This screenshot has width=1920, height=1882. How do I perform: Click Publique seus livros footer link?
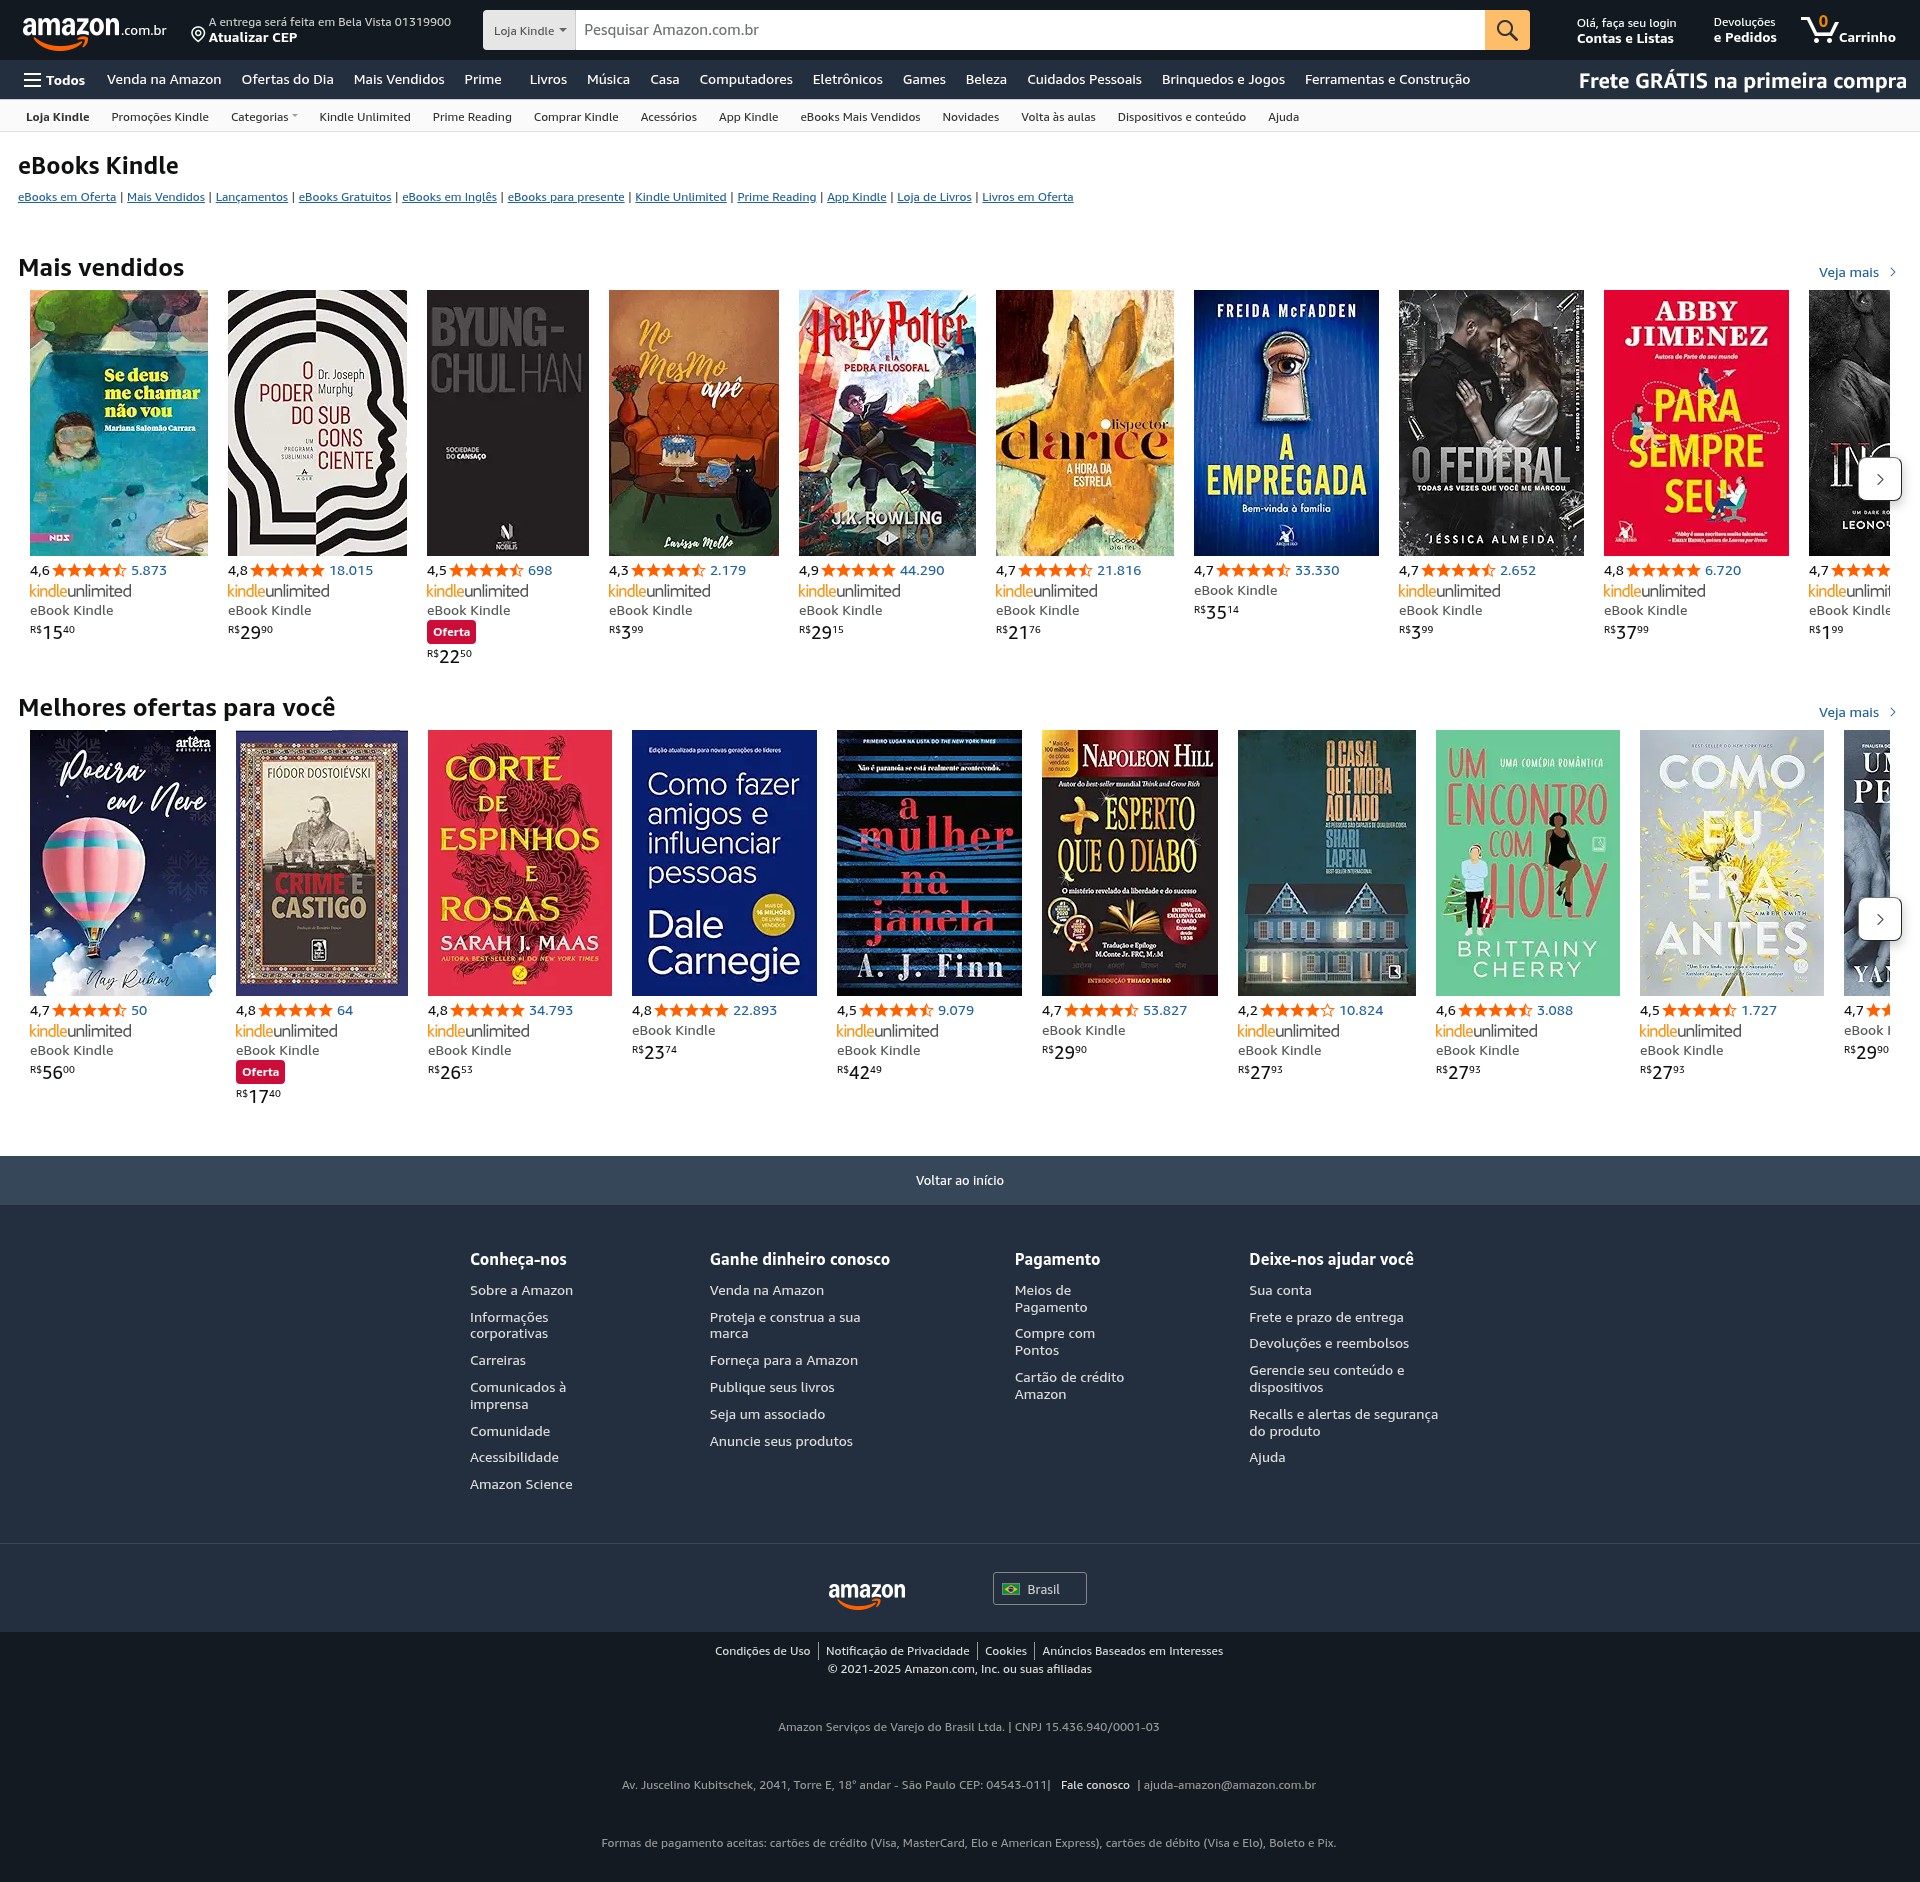coord(772,1388)
